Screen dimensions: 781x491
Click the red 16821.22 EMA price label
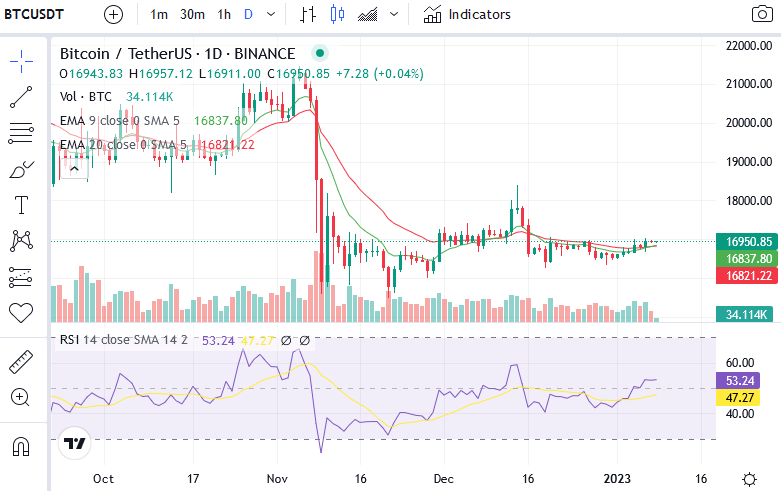pyautogui.click(x=746, y=275)
